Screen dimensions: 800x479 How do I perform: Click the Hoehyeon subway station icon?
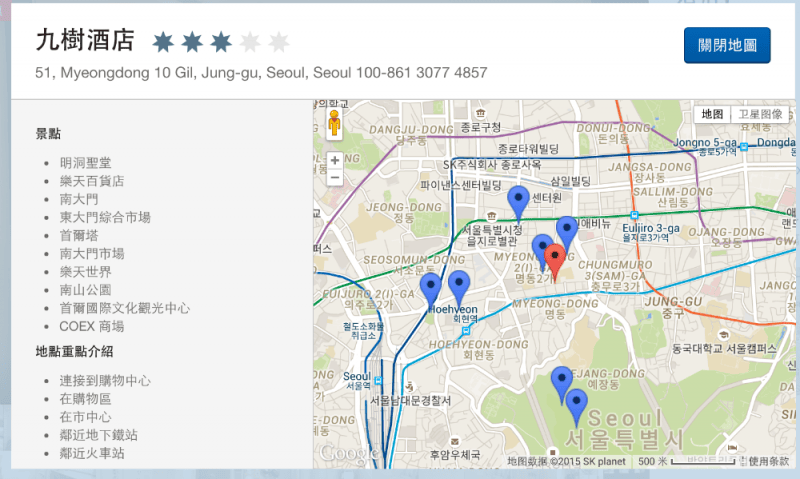465,331
